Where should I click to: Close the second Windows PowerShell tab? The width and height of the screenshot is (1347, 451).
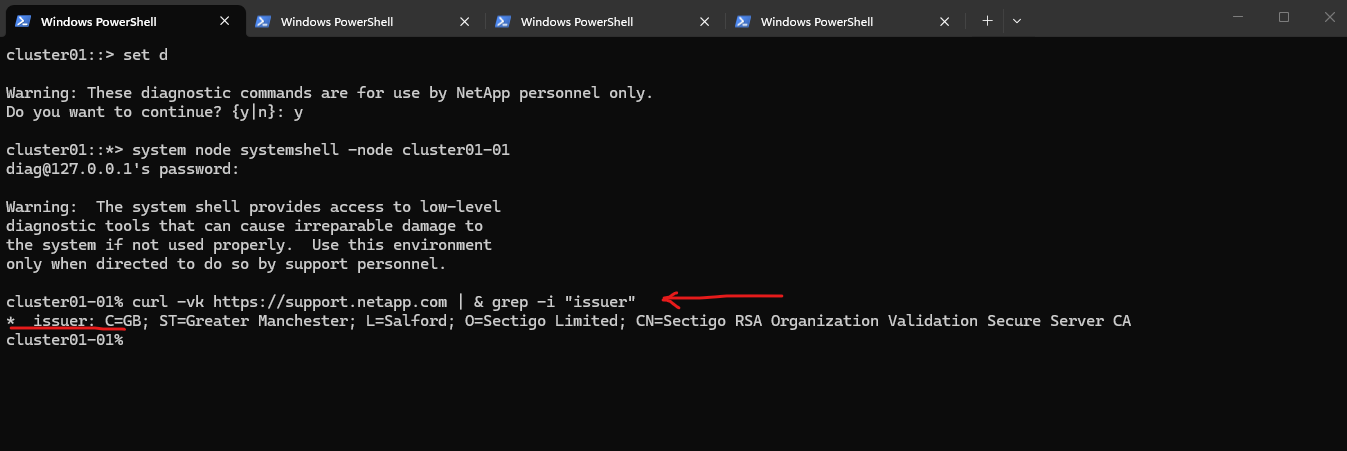(463, 21)
